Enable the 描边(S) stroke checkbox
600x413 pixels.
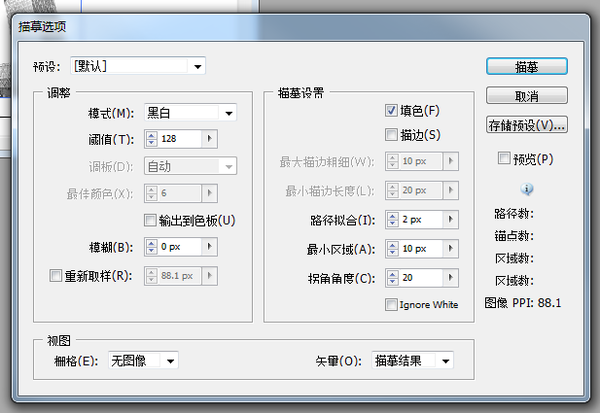tap(391, 135)
